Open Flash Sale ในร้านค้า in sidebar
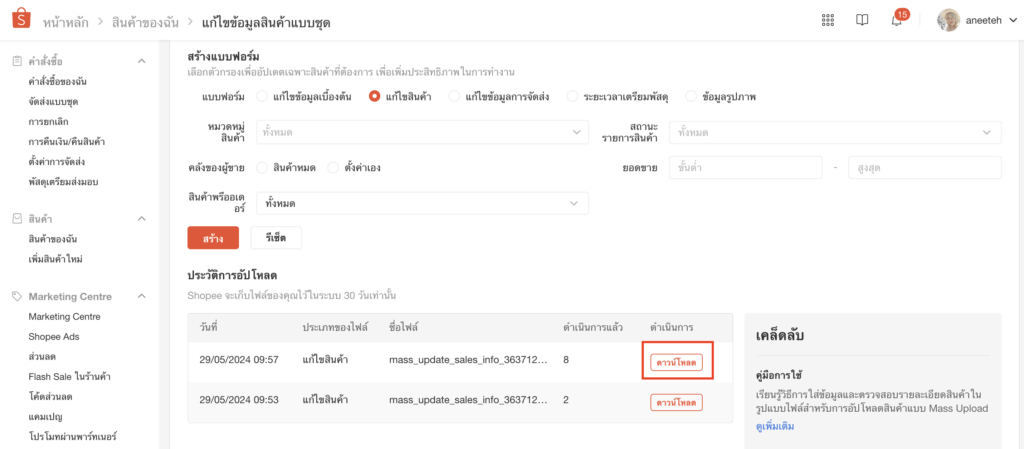 pos(68,377)
